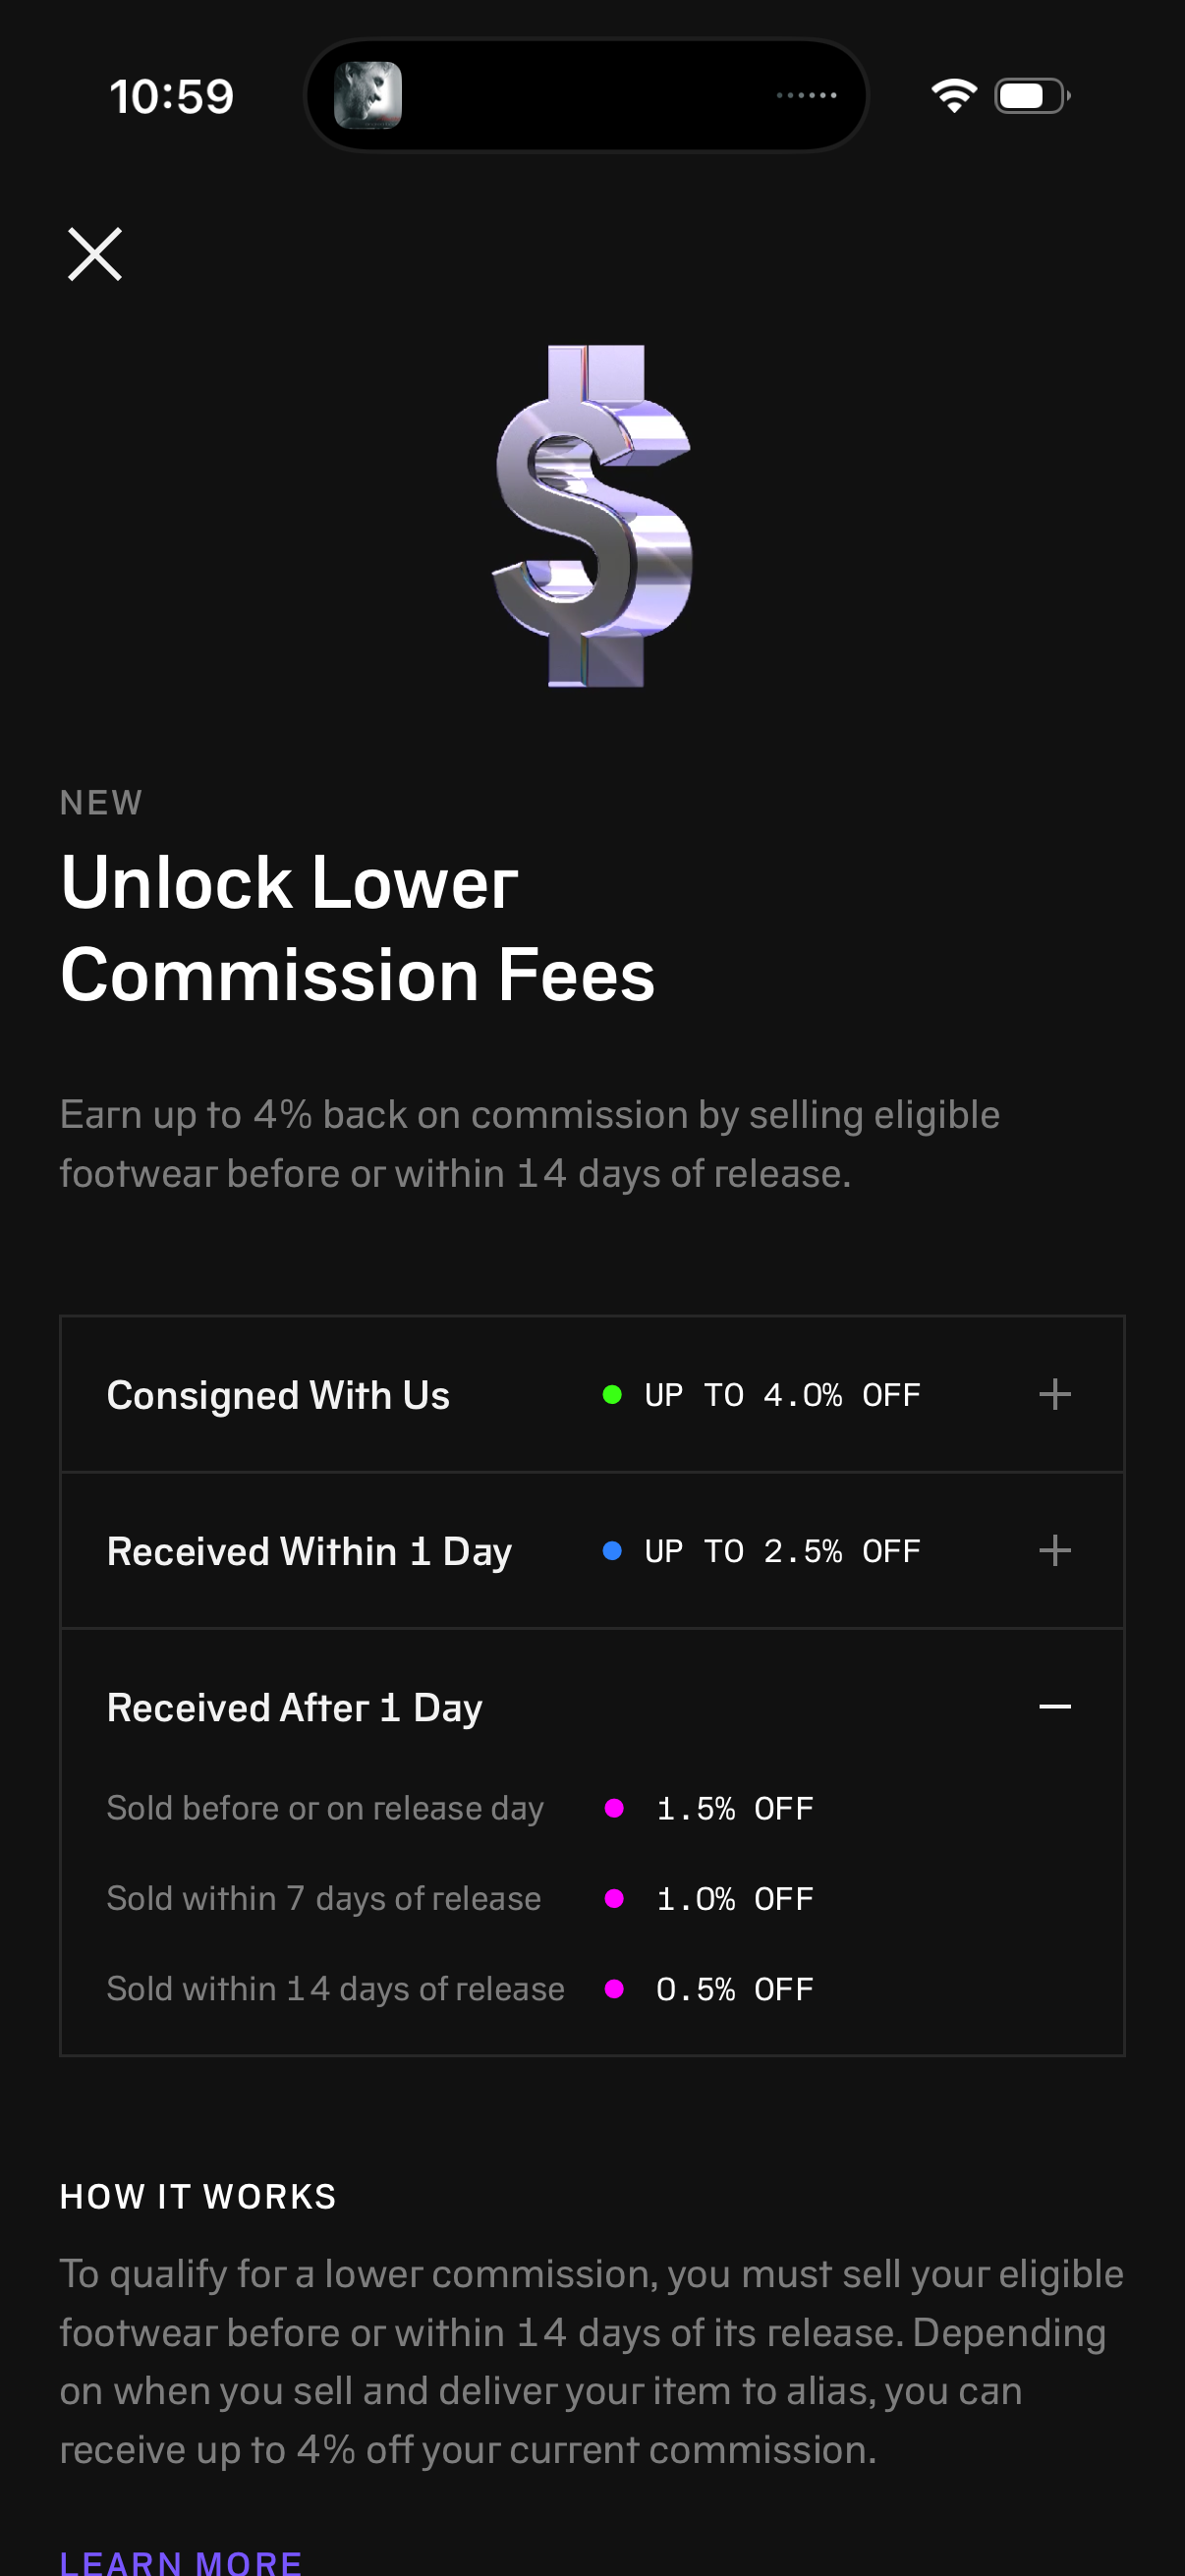The image size is (1185, 2576).
Task: Tap the 10:59 clock in status bar
Action: [171, 97]
